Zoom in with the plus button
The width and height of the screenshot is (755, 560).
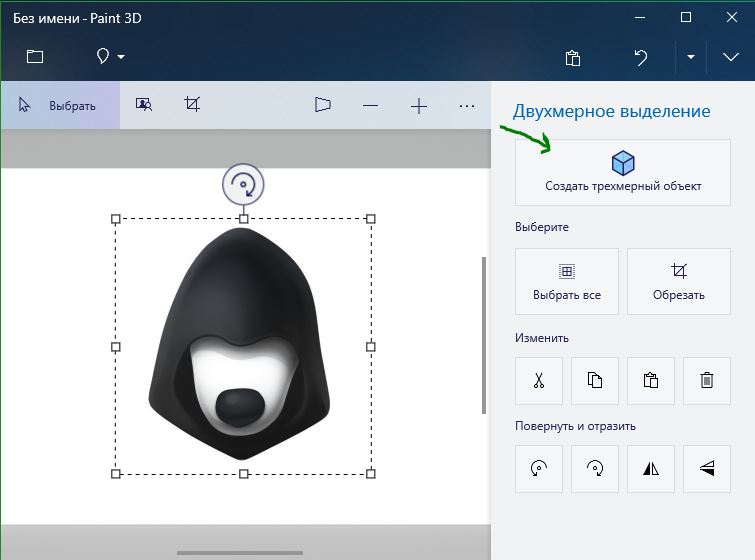419,106
